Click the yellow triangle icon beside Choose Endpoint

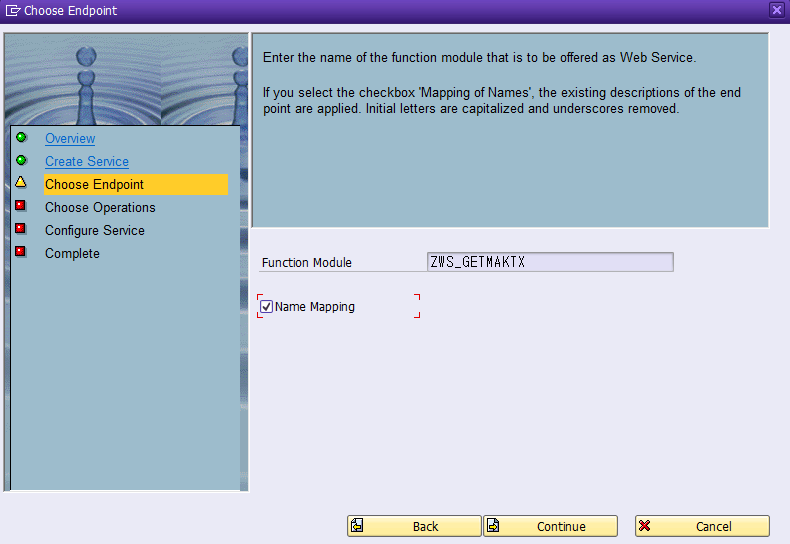point(21,182)
